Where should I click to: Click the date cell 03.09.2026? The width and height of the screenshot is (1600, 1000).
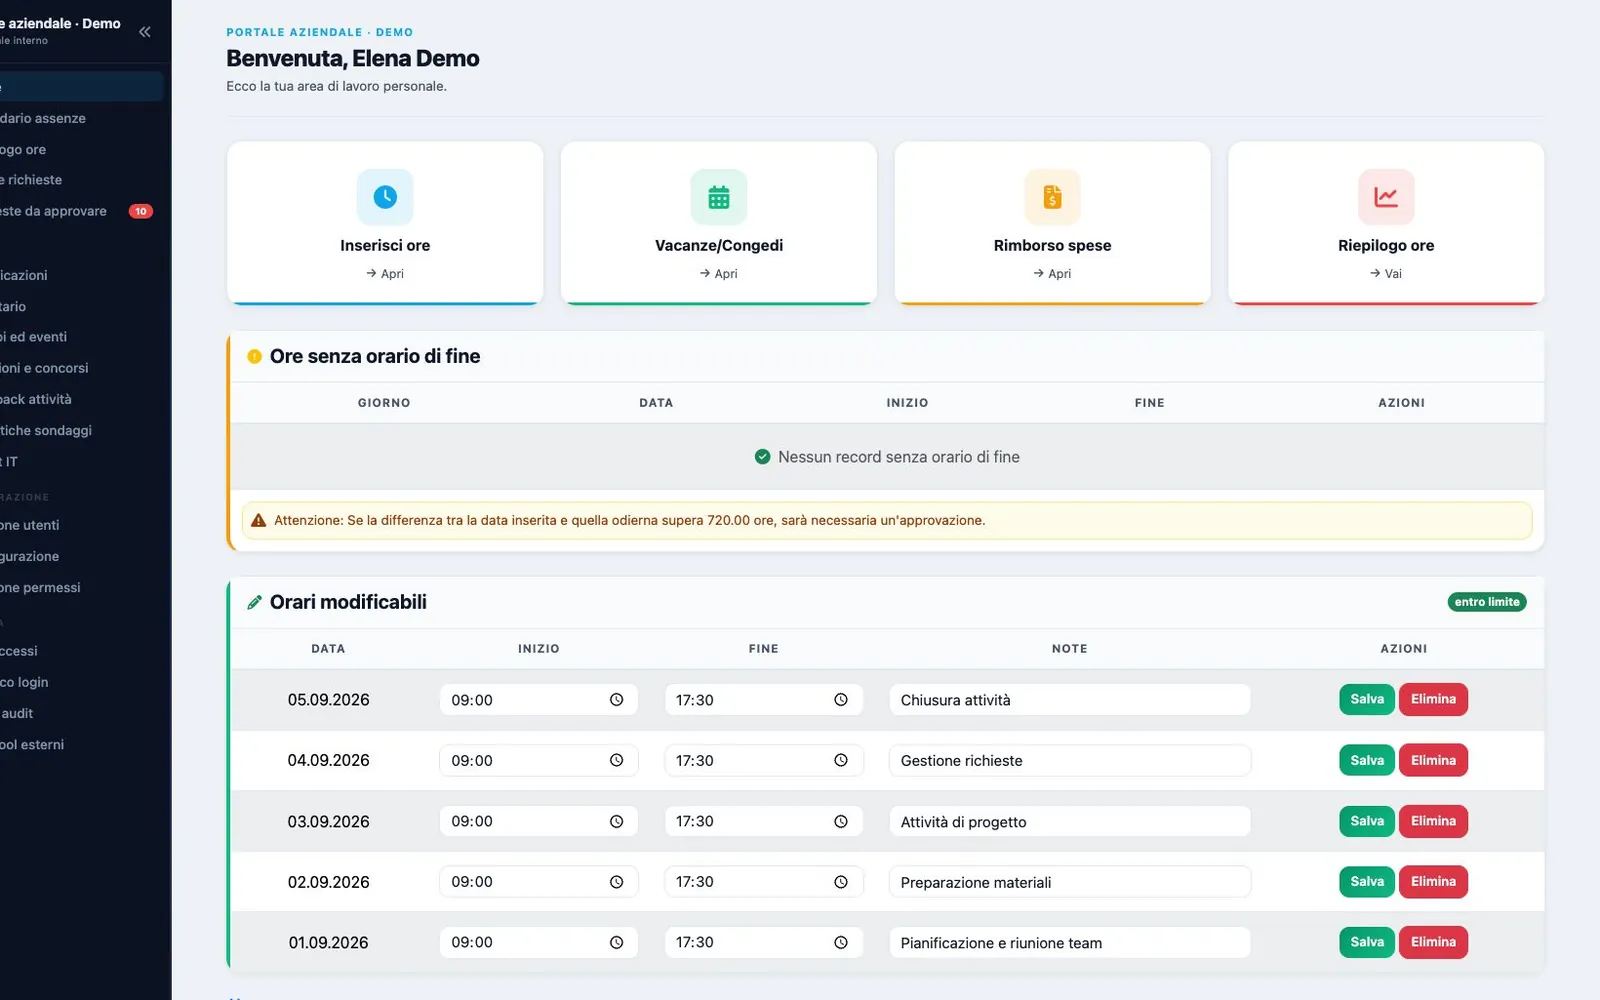tap(329, 821)
